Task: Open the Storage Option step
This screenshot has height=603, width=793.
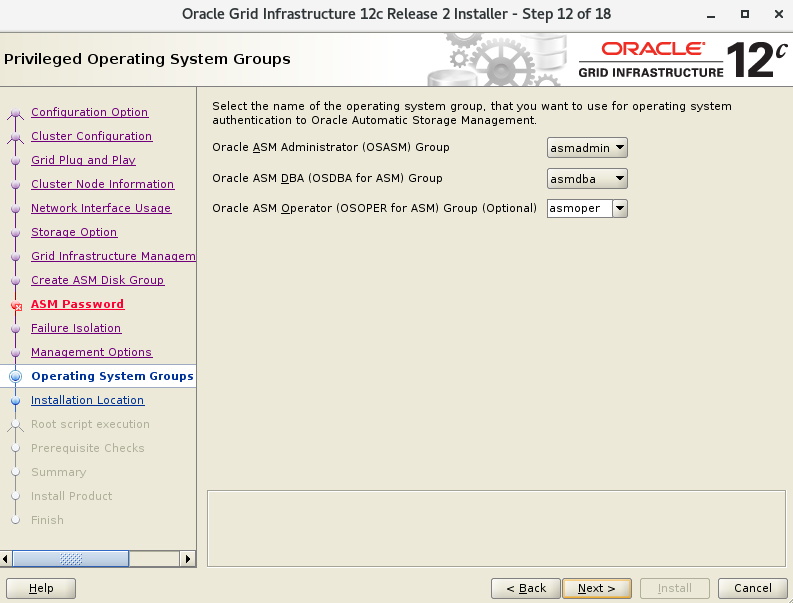Action: tap(74, 232)
